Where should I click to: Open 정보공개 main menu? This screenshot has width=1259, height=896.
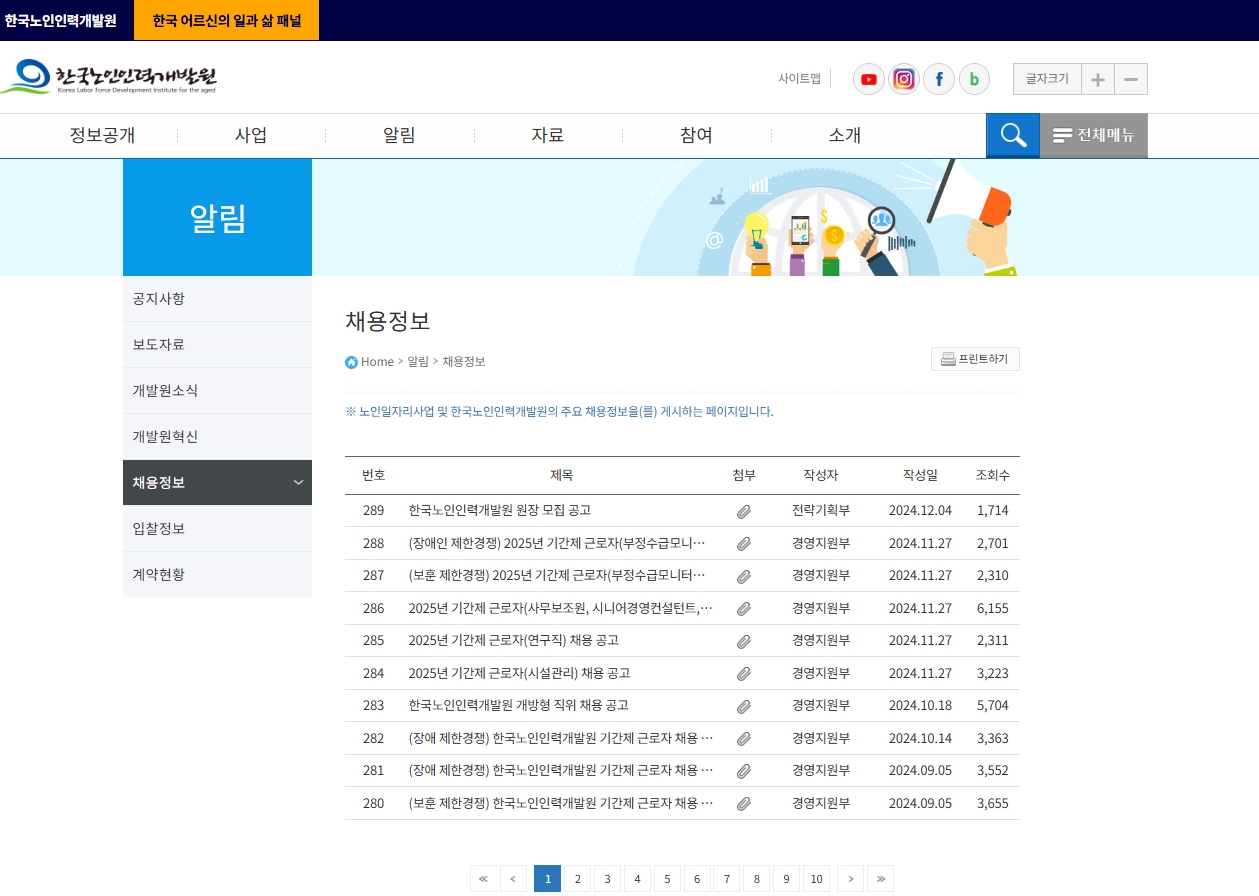click(x=102, y=135)
